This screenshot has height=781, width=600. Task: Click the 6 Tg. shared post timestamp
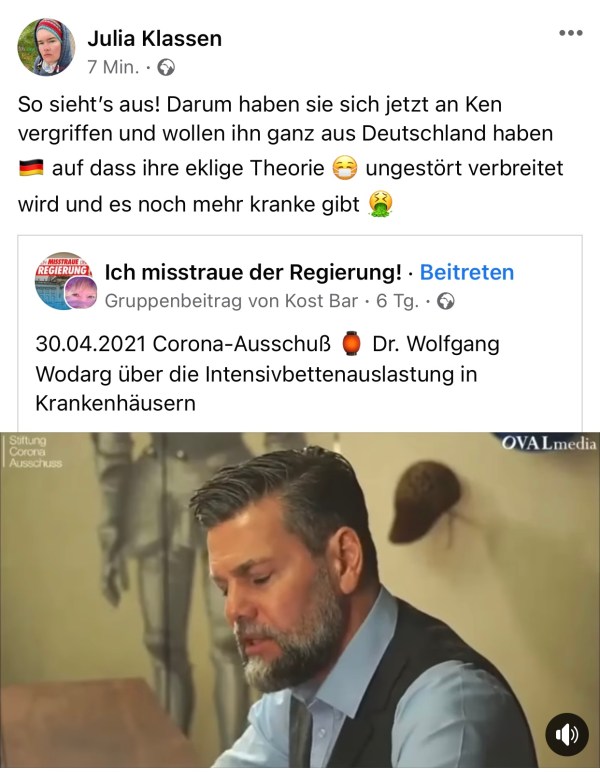coord(397,301)
